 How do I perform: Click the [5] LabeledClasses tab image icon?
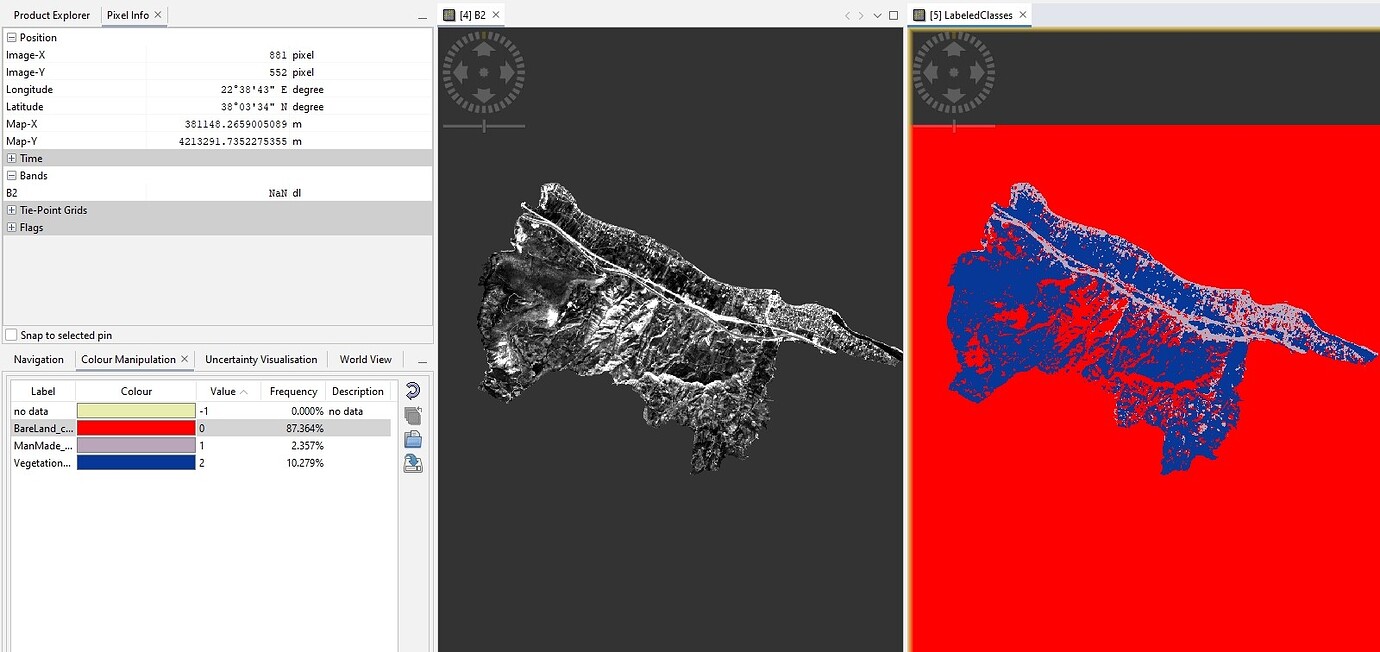pyautogui.click(x=918, y=15)
